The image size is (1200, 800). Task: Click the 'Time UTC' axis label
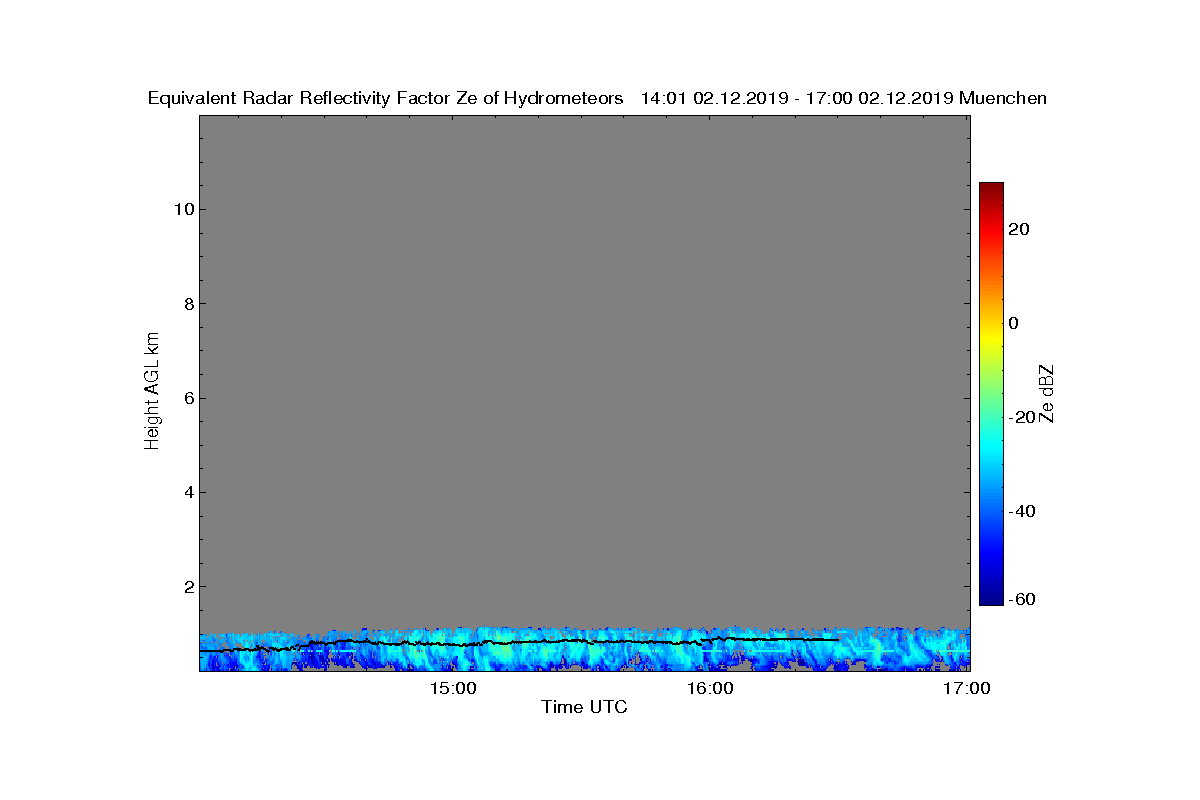click(x=585, y=708)
